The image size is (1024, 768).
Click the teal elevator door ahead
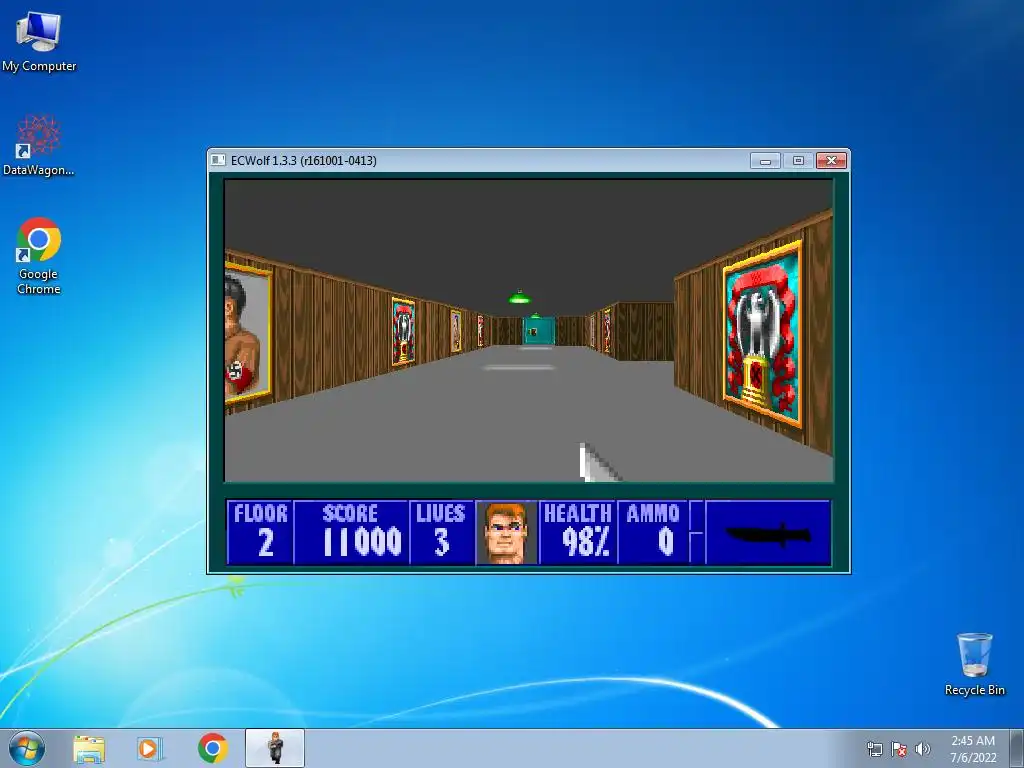pyautogui.click(x=539, y=330)
